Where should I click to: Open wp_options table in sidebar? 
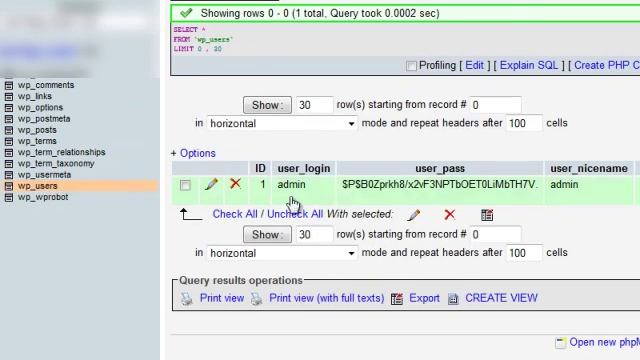click(x=40, y=107)
